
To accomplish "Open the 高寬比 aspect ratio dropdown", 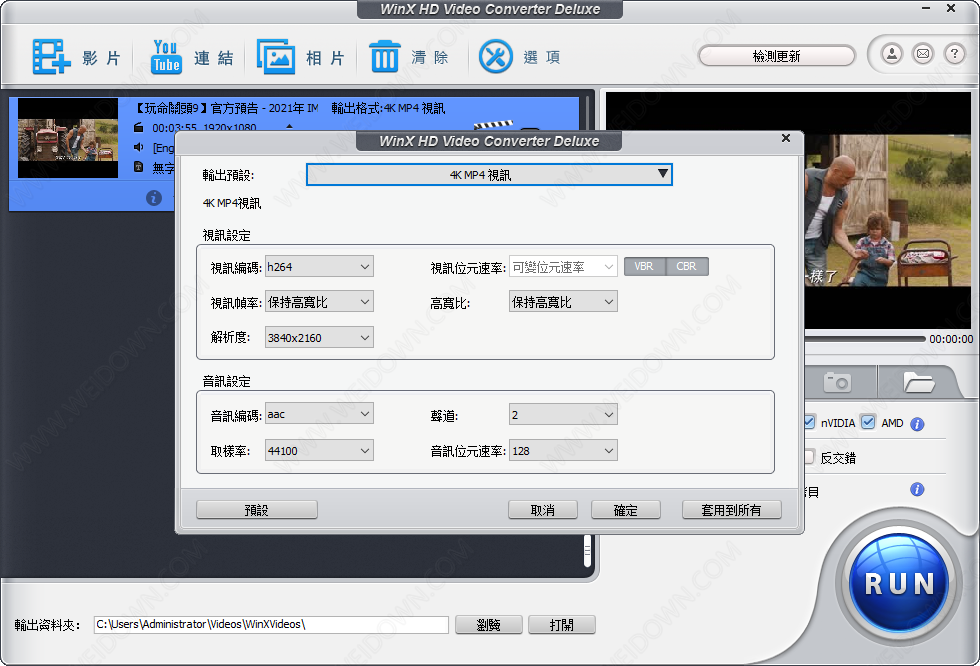I will [563, 302].
